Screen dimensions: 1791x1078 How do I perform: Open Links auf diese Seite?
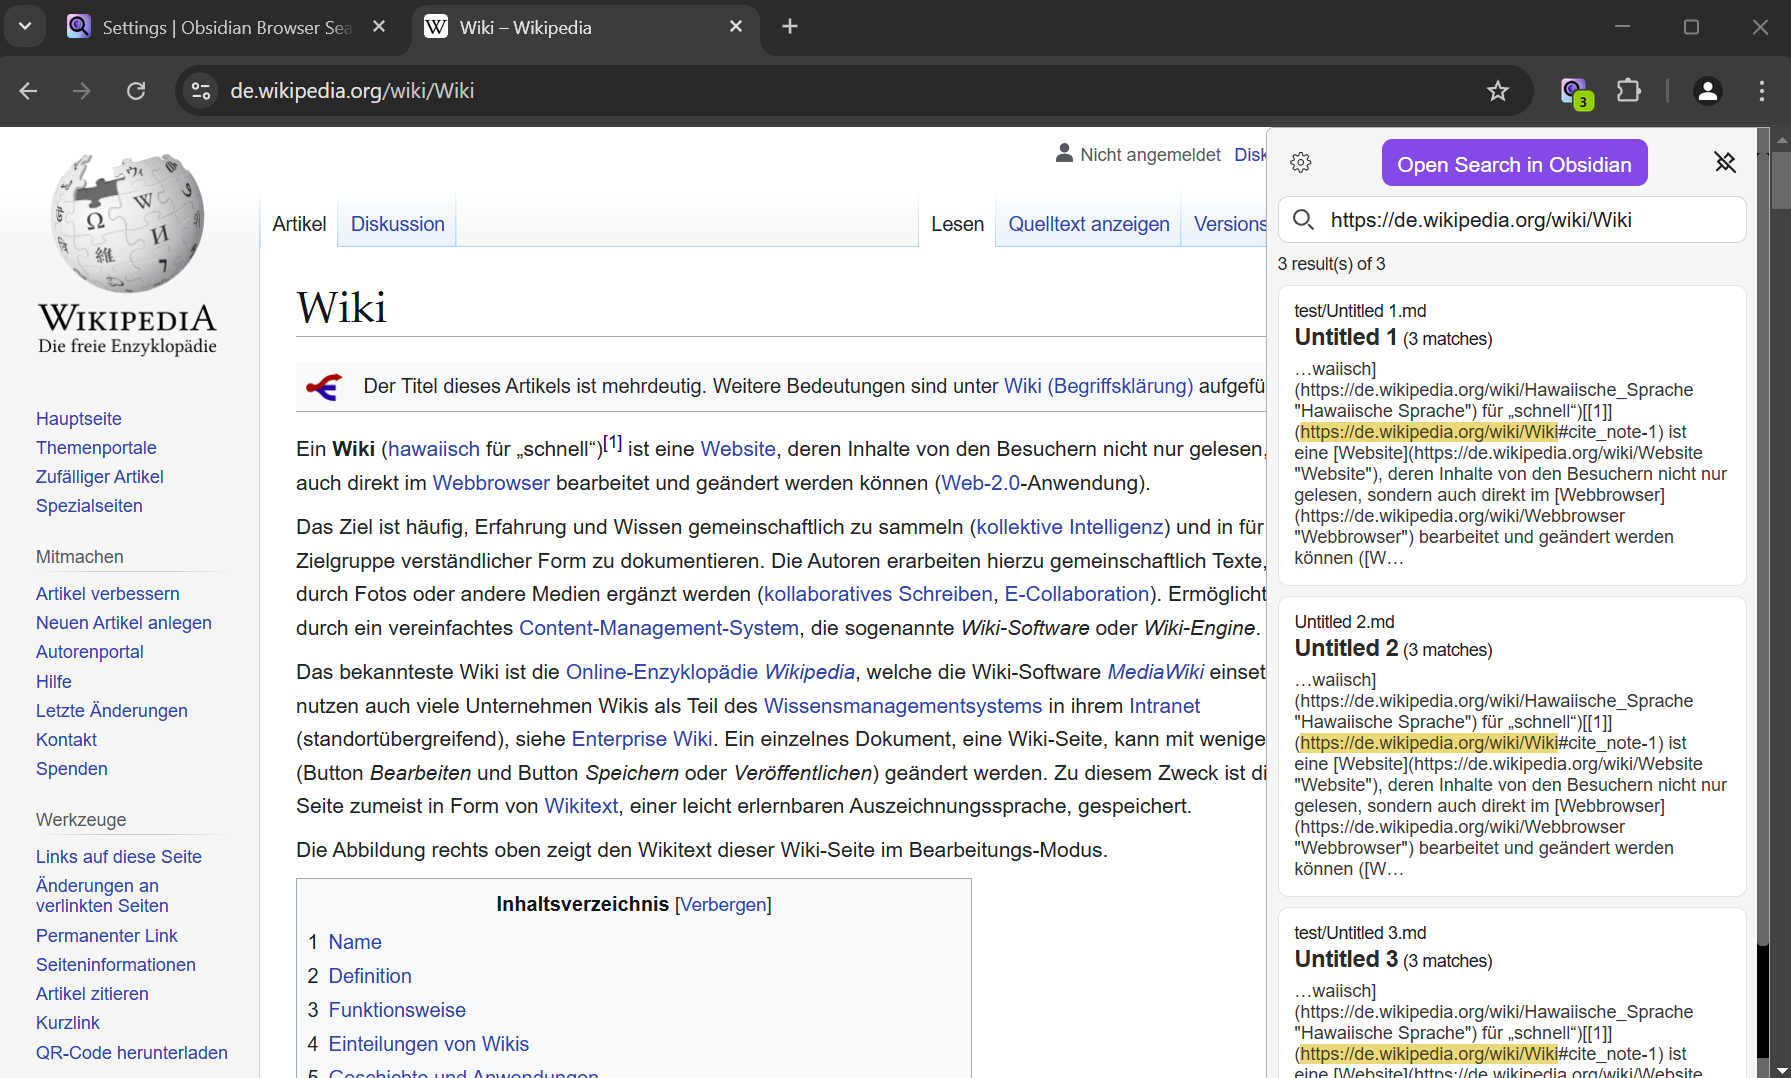119,857
